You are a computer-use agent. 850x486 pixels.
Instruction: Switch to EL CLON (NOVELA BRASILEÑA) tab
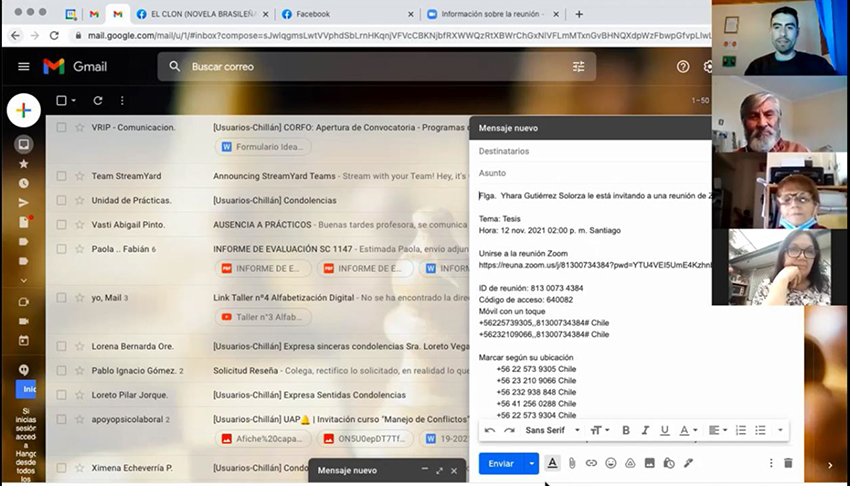point(203,14)
